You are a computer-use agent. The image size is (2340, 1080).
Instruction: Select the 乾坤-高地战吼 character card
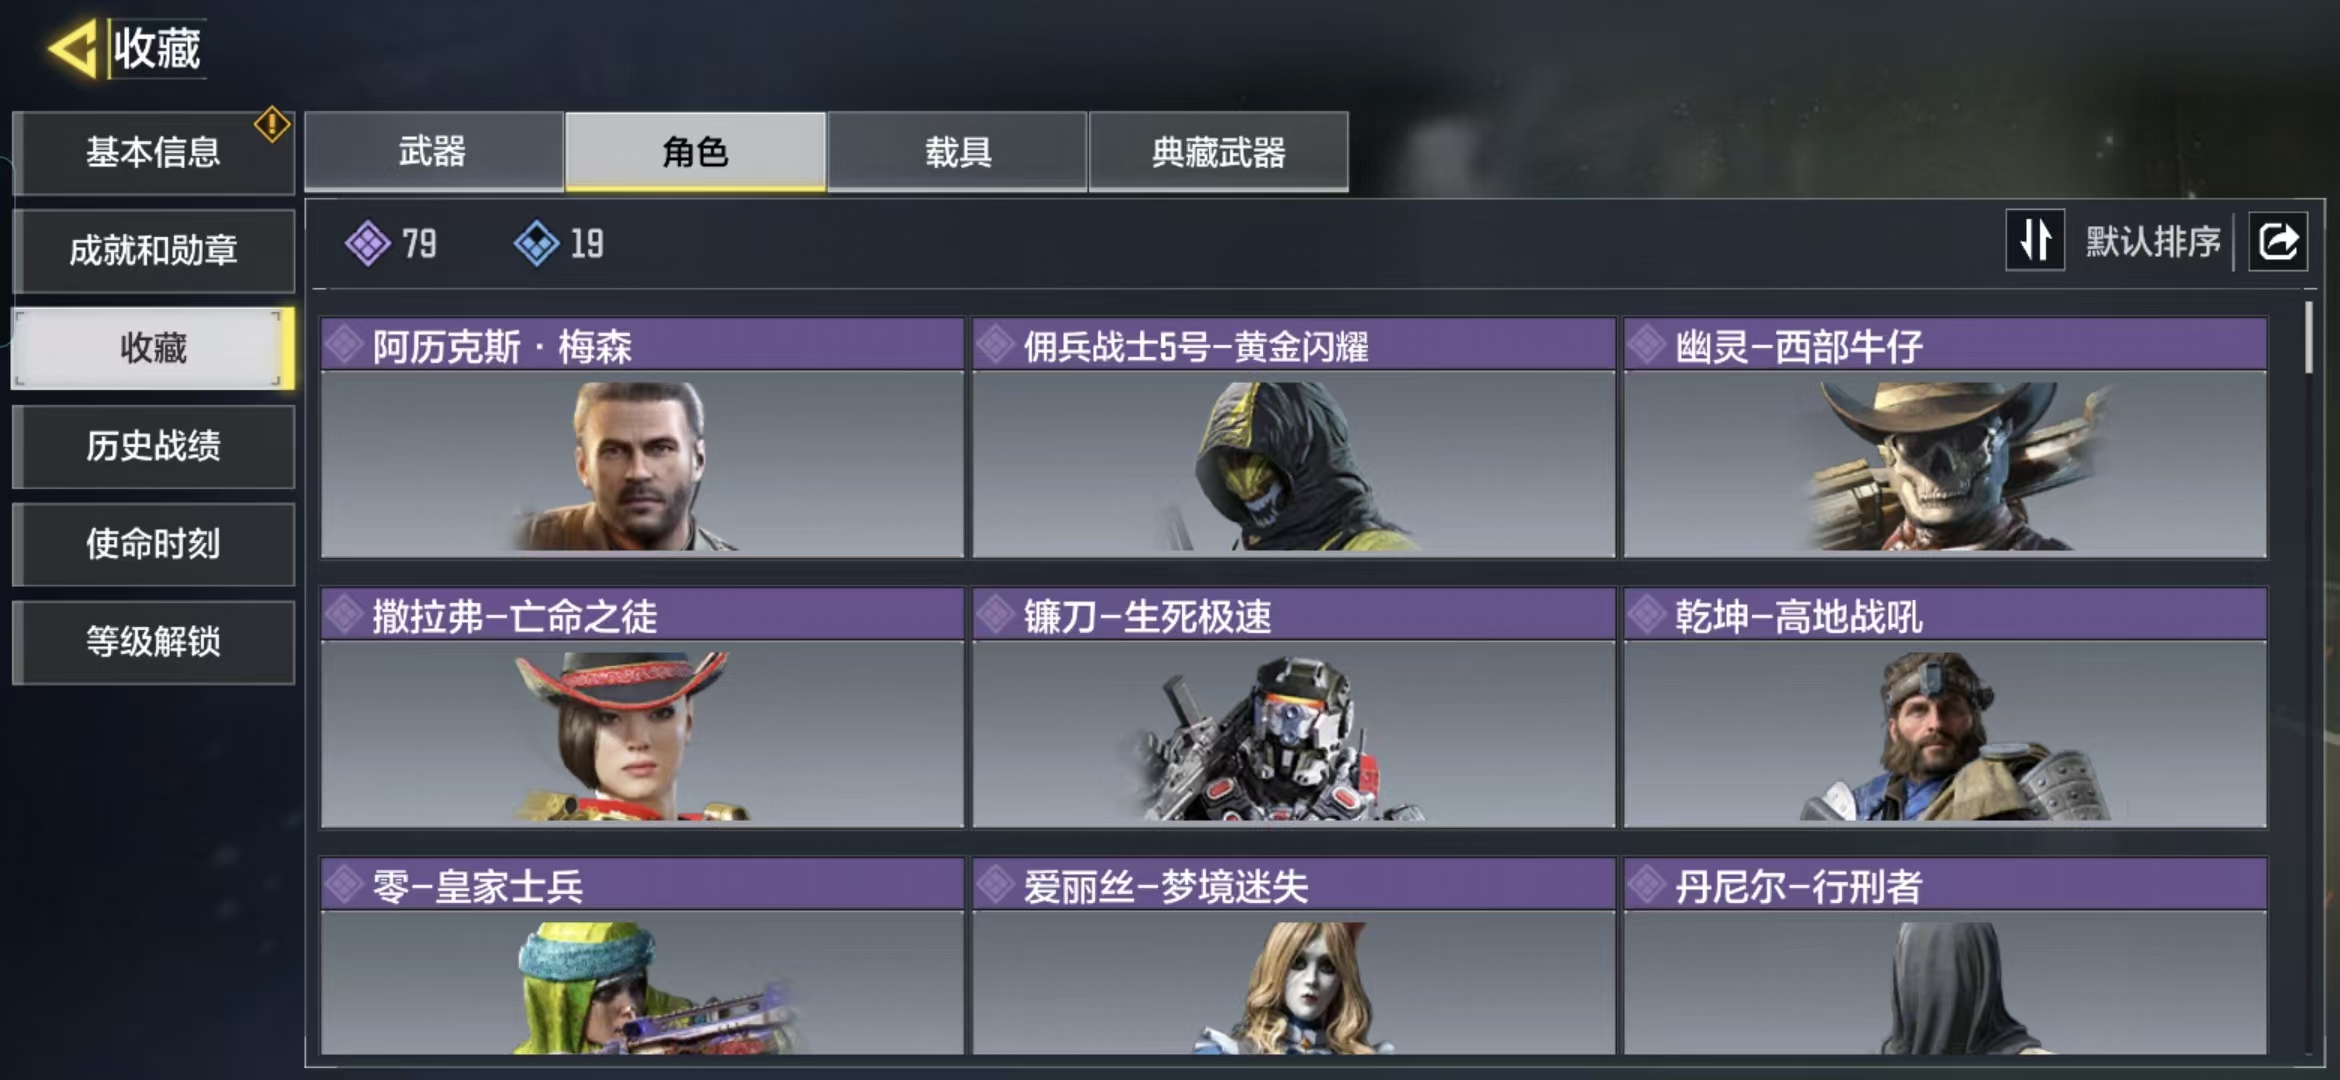[1945, 708]
